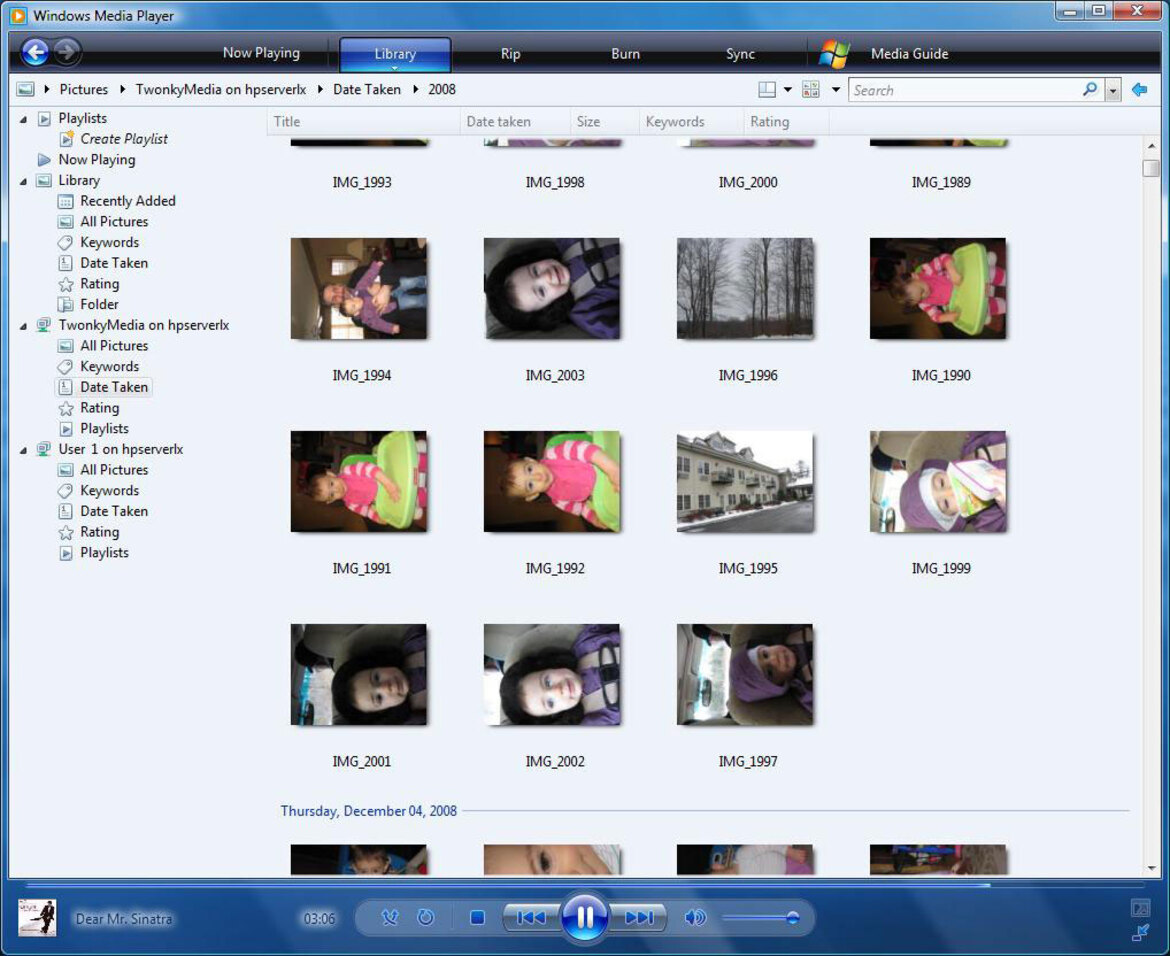Pause the current song

tap(584, 916)
